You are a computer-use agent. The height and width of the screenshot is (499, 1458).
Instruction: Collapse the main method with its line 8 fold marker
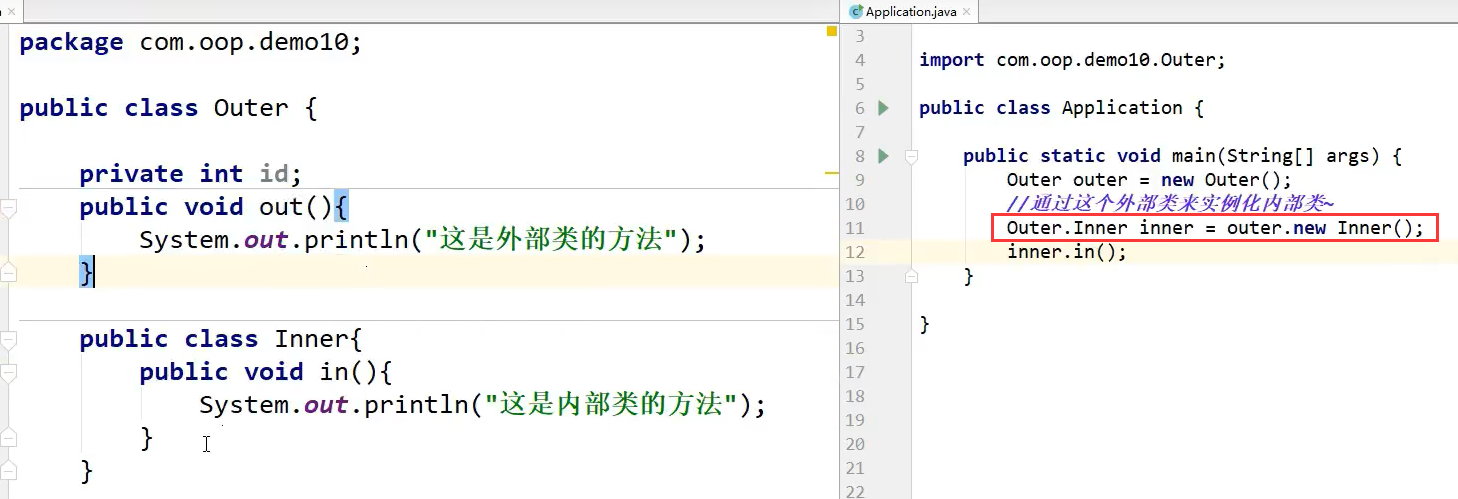click(911, 156)
